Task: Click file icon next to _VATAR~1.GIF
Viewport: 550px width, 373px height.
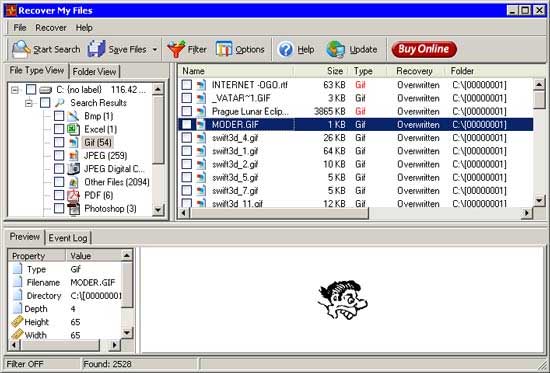Action: coord(201,98)
